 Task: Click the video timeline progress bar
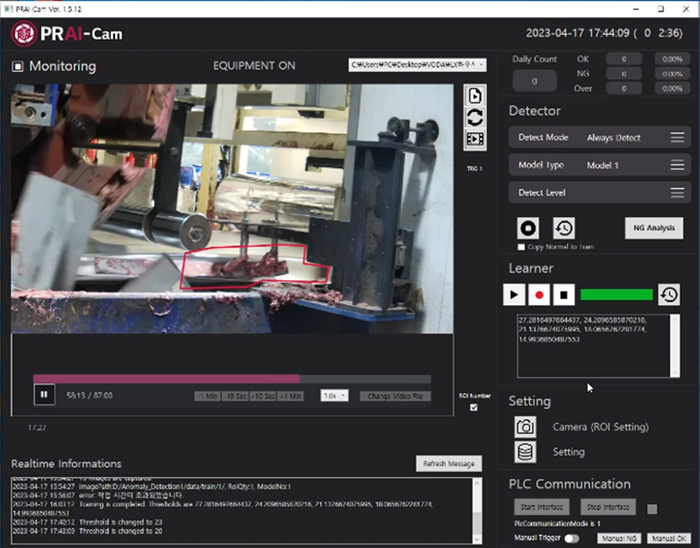coord(232,379)
